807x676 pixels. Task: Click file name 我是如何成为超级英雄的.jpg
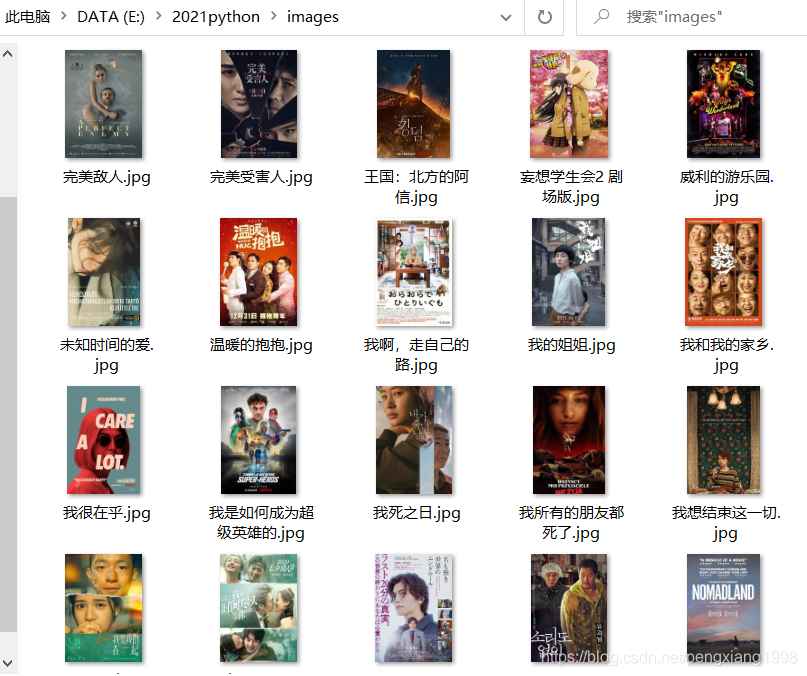click(261, 523)
